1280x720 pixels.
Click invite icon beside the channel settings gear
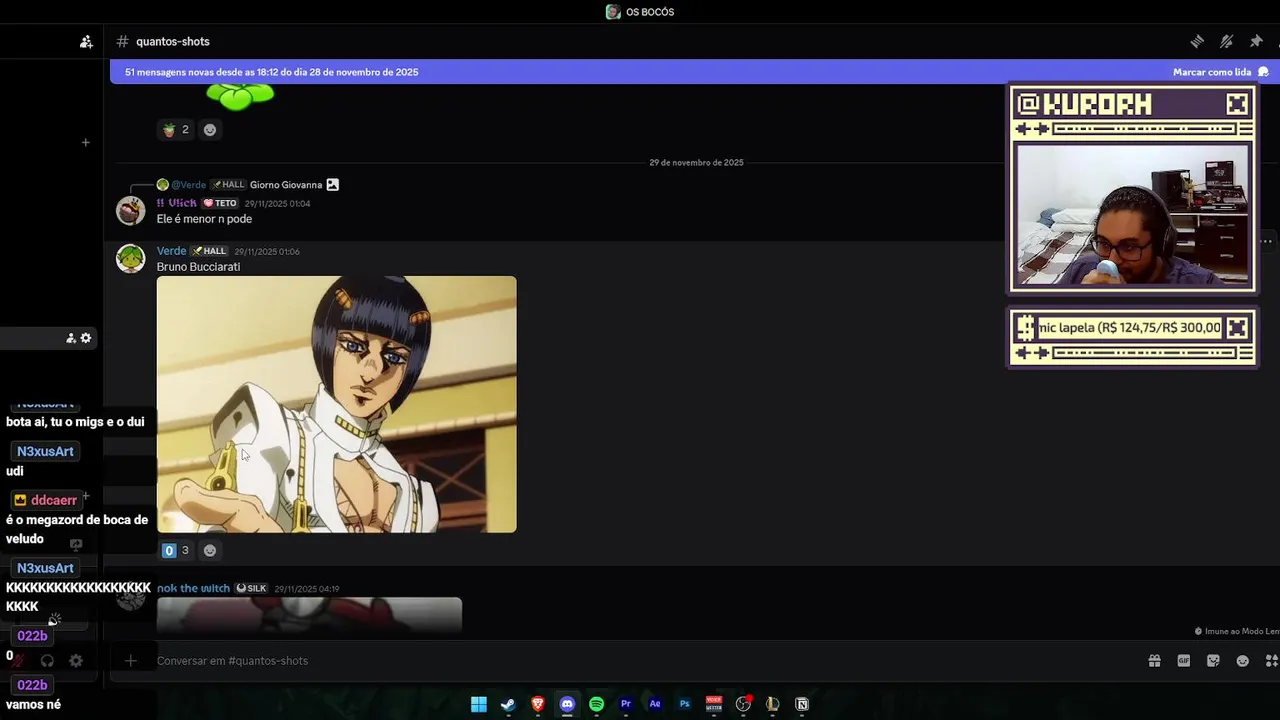(71, 338)
